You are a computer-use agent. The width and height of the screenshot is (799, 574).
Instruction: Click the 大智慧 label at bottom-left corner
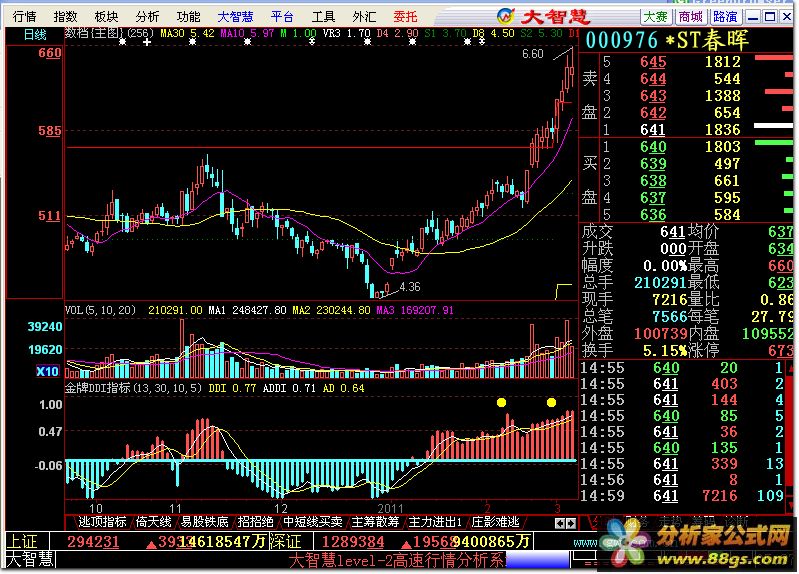(x=30, y=560)
